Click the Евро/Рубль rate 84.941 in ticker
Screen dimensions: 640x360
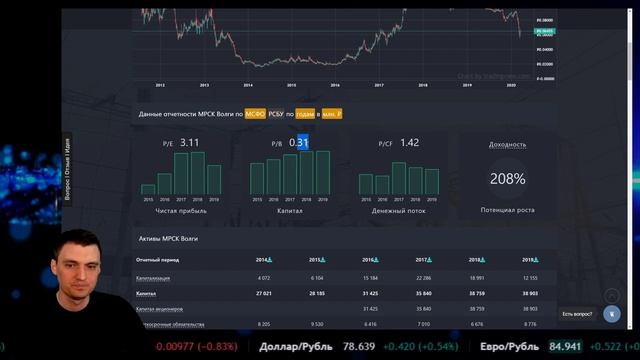pos(565,347)
